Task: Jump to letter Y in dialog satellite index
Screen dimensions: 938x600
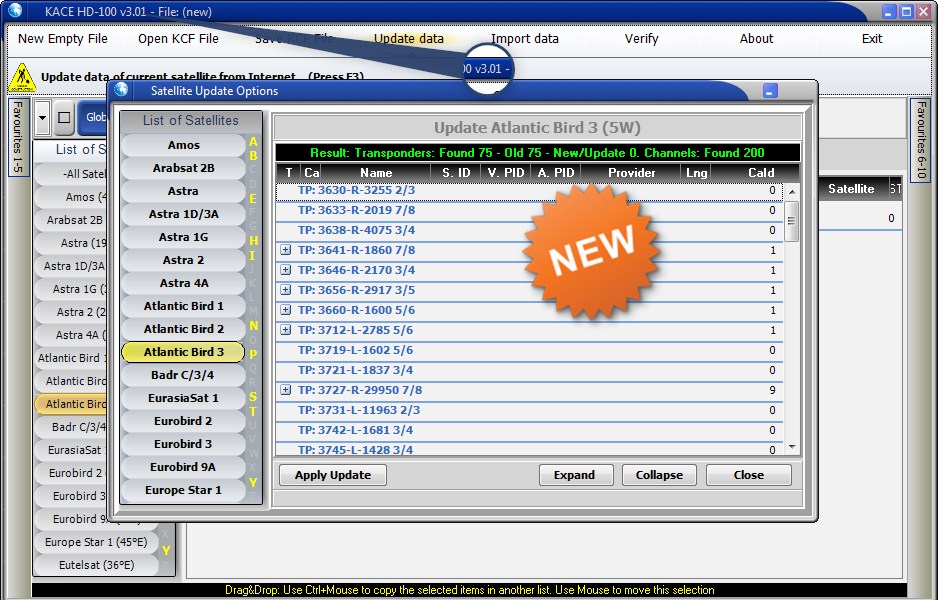Action: [253, 482]
